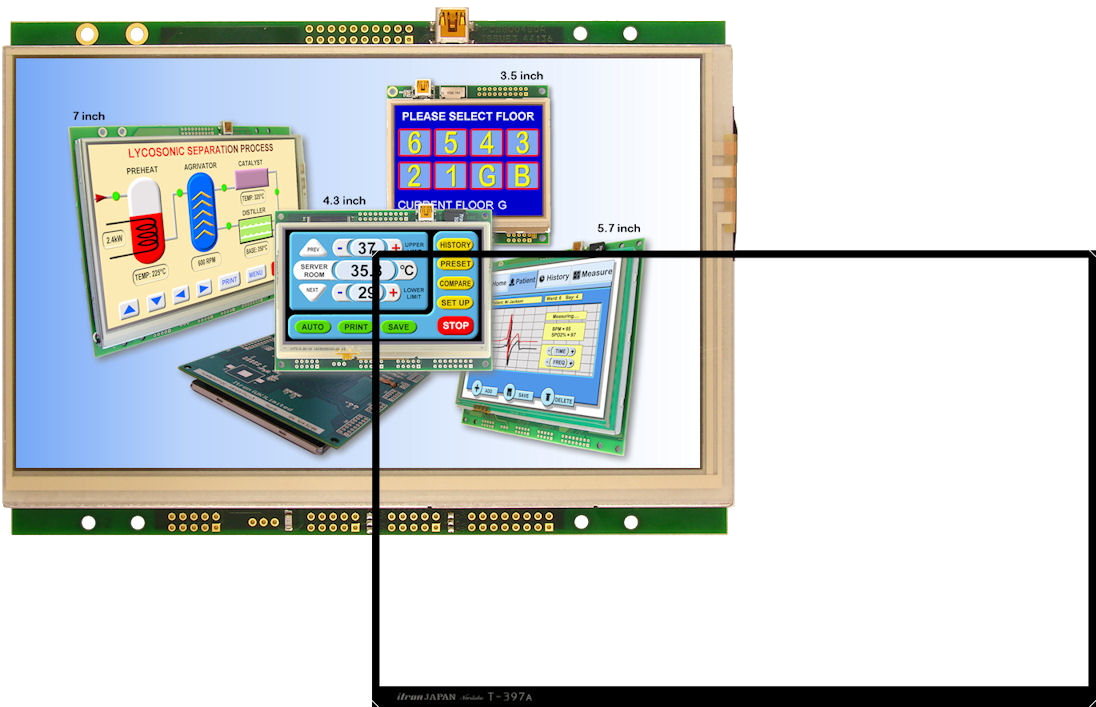Click the 7 inch label
Viewport: 1096px width, 707px height.
tap(89, 116)
